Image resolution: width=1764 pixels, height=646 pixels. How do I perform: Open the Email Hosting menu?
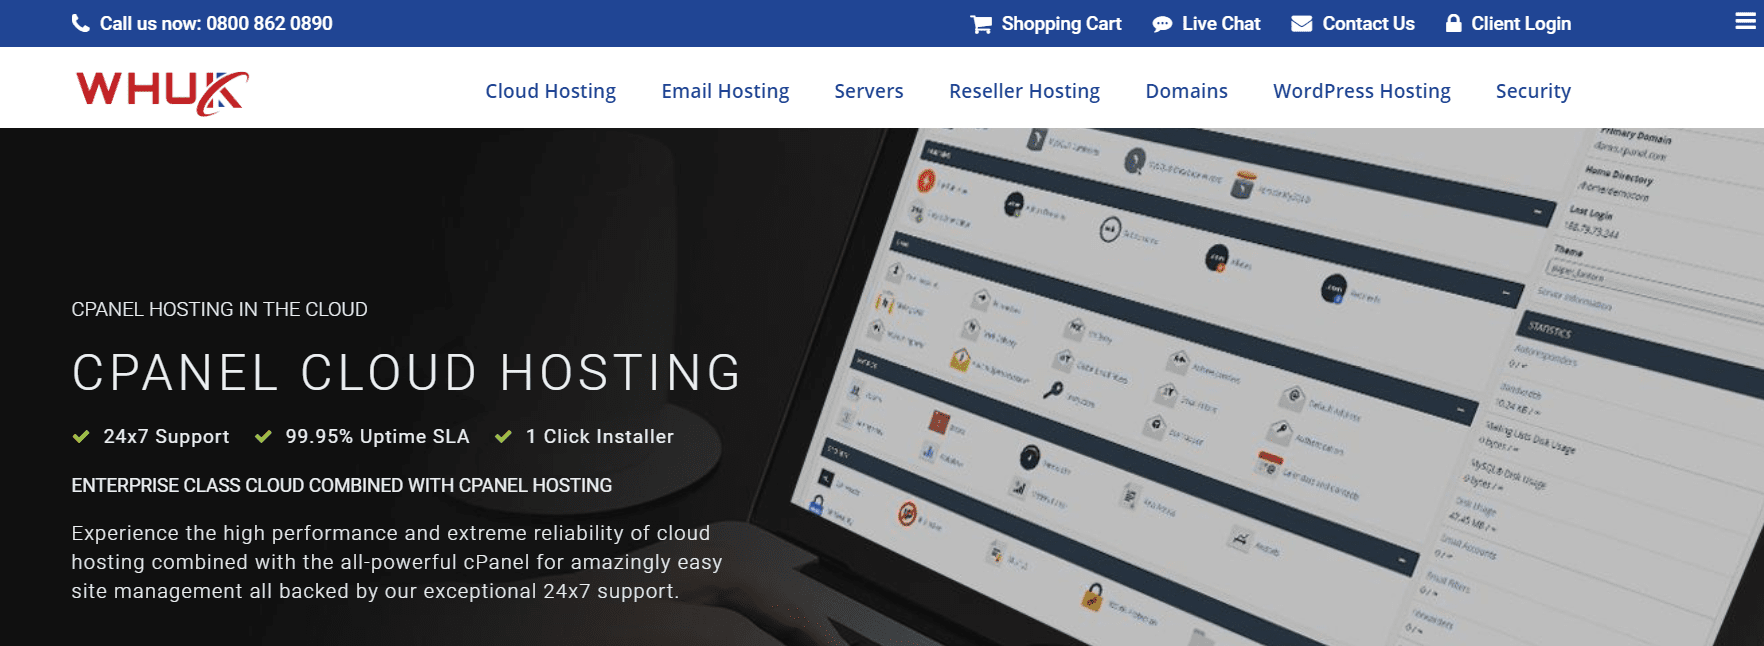[x=725, y=91]
